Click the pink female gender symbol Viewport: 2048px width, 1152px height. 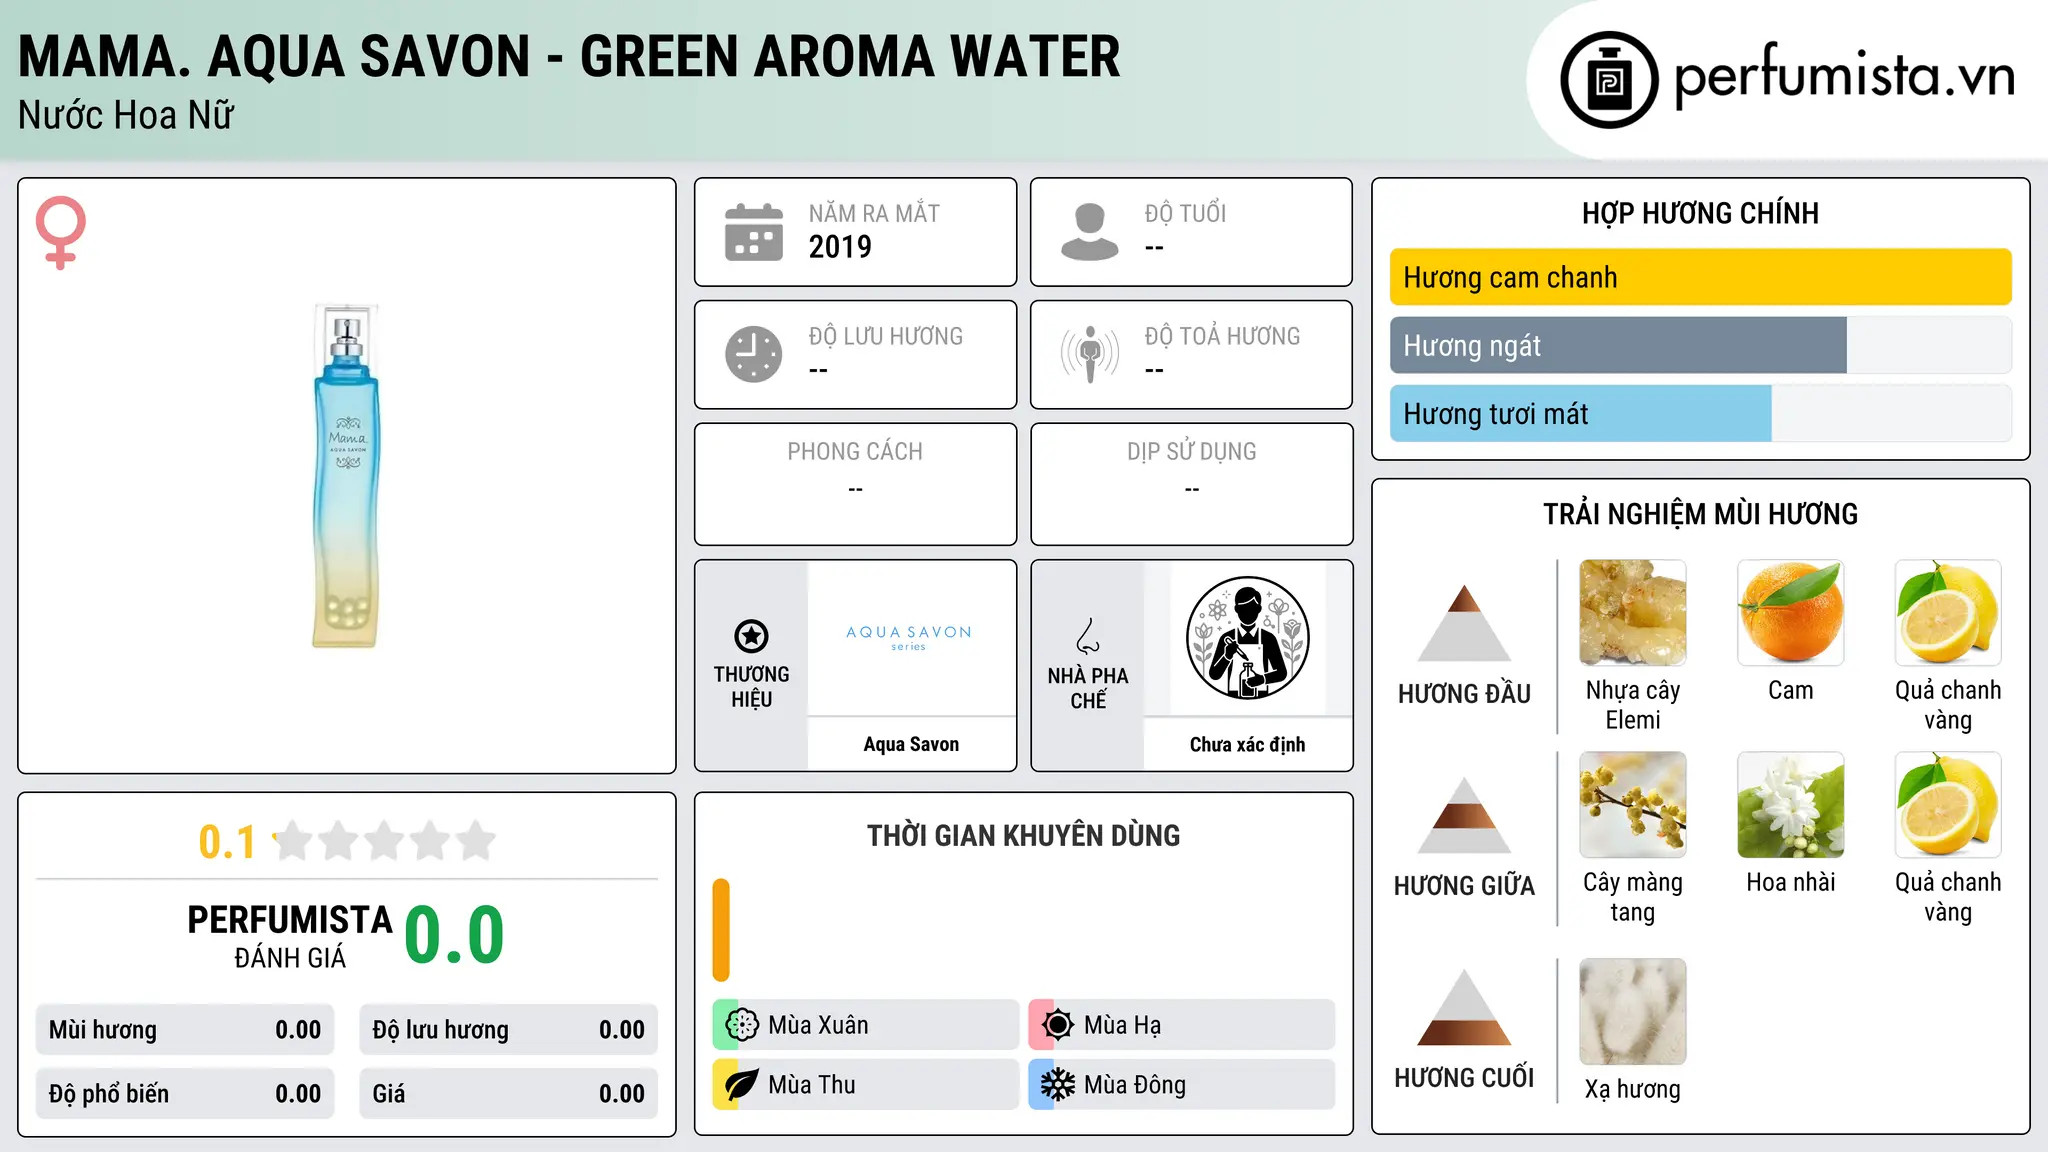click(x=60, y=232)
